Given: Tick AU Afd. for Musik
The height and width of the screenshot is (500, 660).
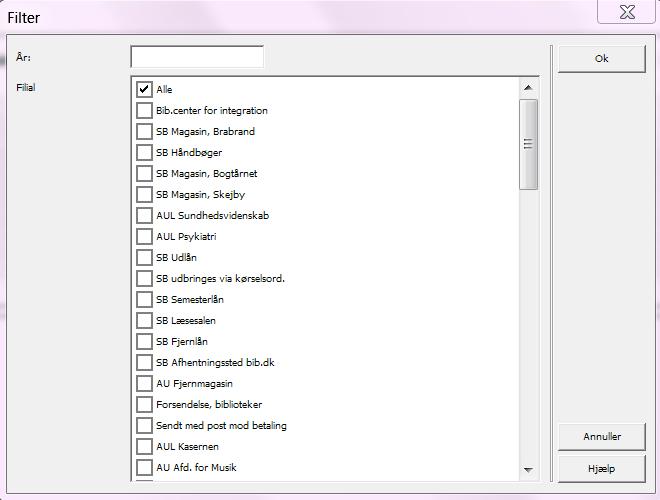Looking at the screenshot, I should coord(144,468).
